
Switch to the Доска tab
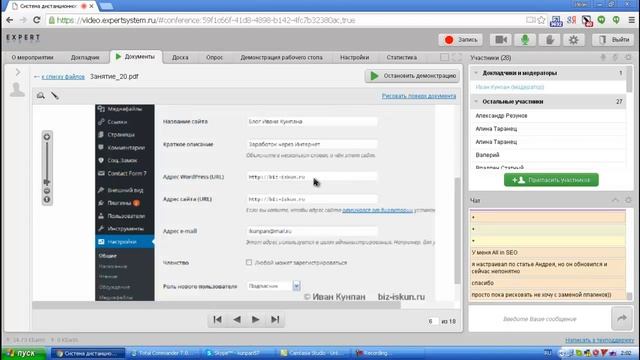[x=180, y=58]
